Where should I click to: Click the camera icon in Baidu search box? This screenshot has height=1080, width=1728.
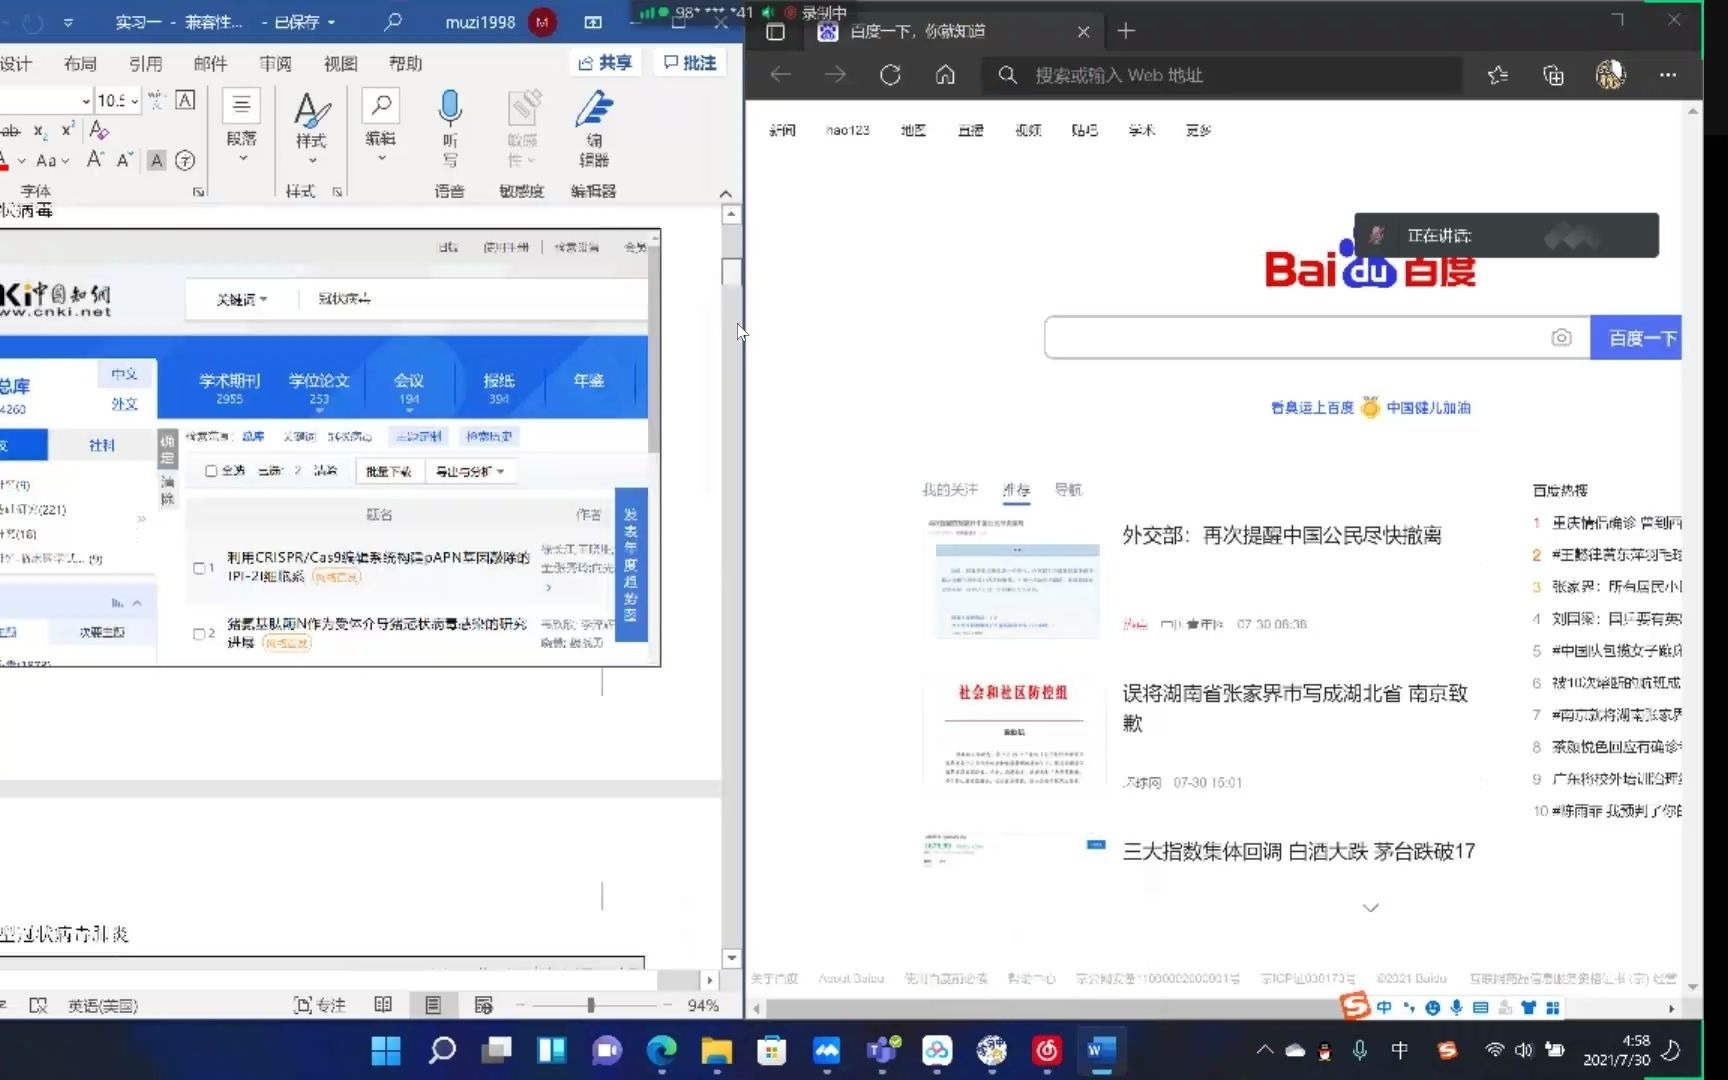1561,338
